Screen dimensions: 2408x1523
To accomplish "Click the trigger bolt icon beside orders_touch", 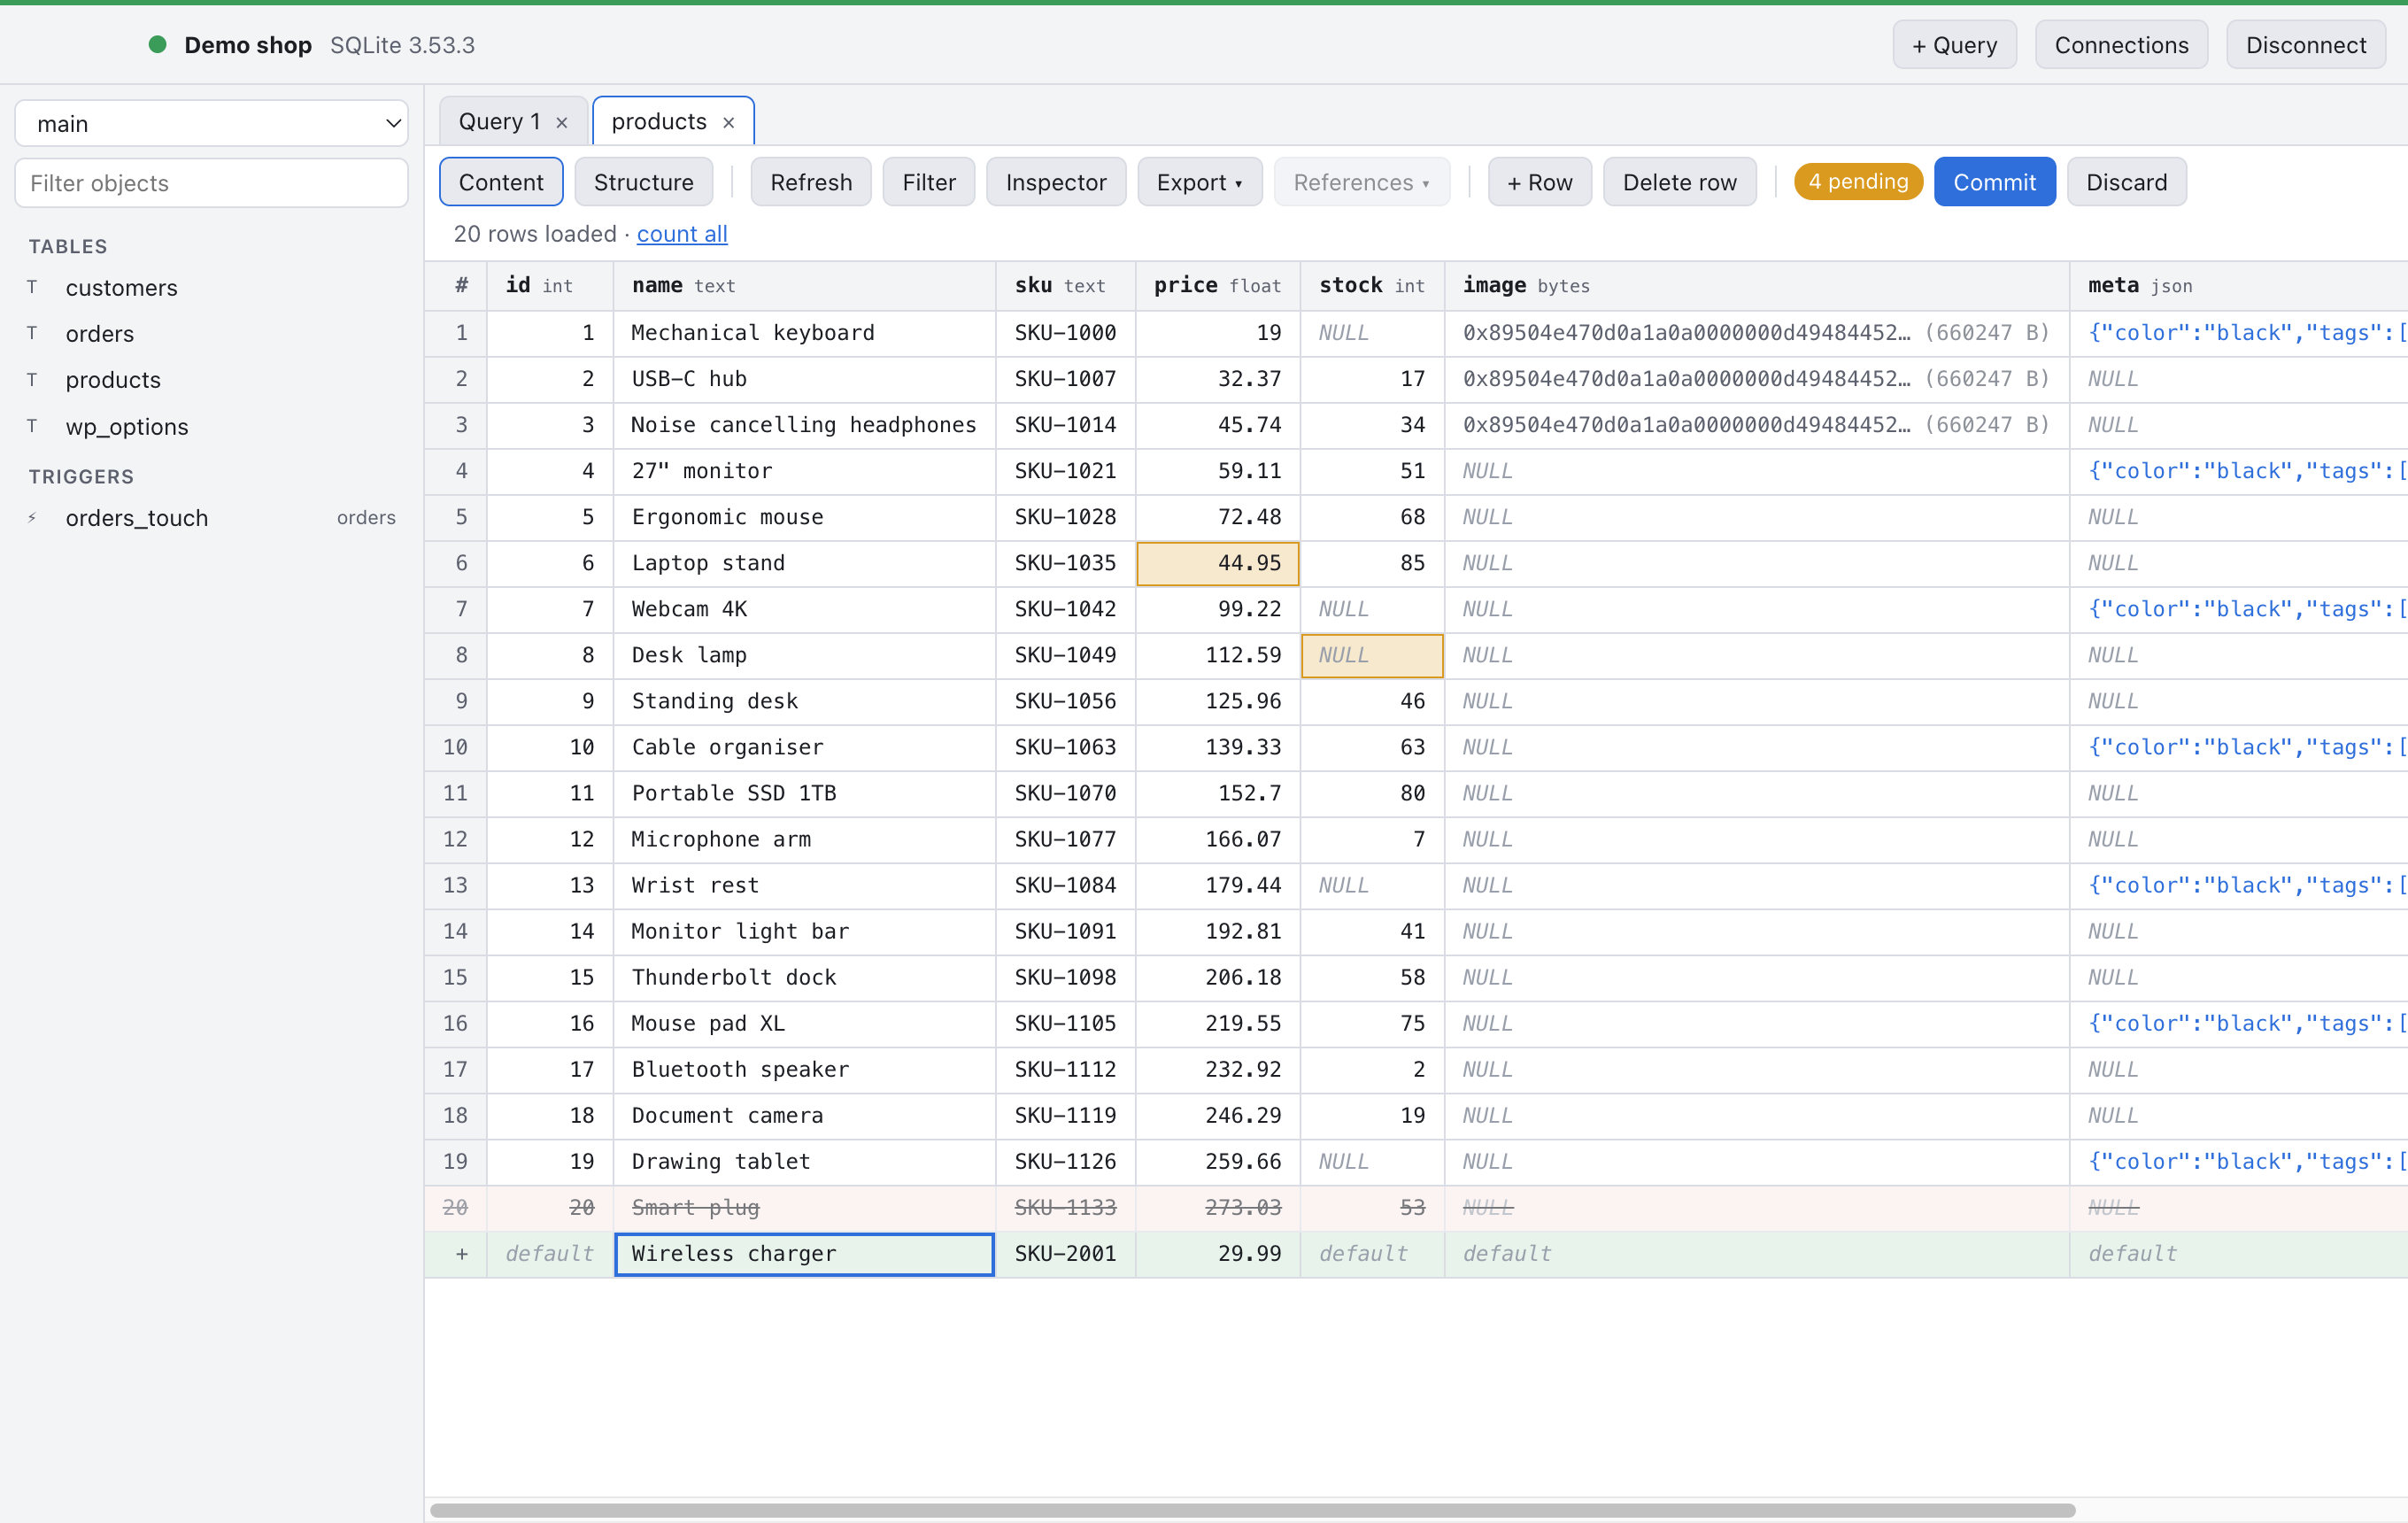I will (32, 518).
